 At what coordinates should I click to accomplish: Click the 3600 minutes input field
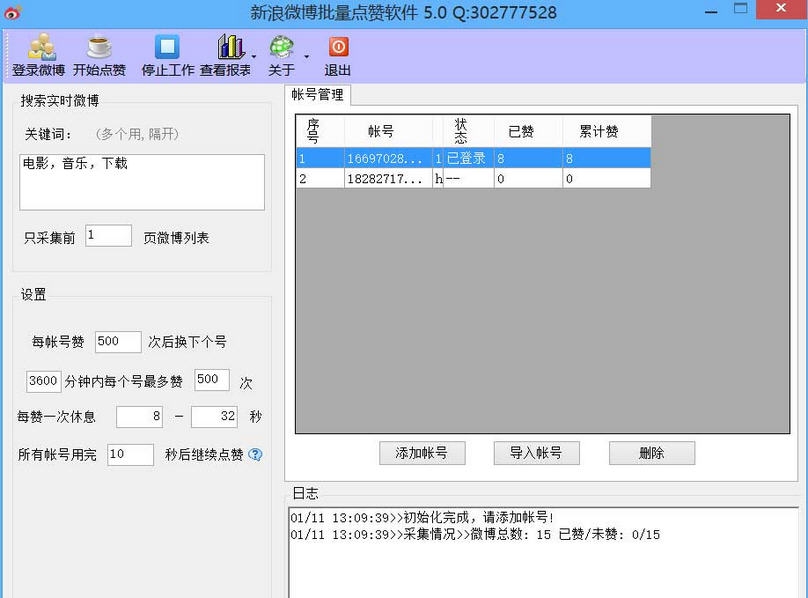[43, 381]
